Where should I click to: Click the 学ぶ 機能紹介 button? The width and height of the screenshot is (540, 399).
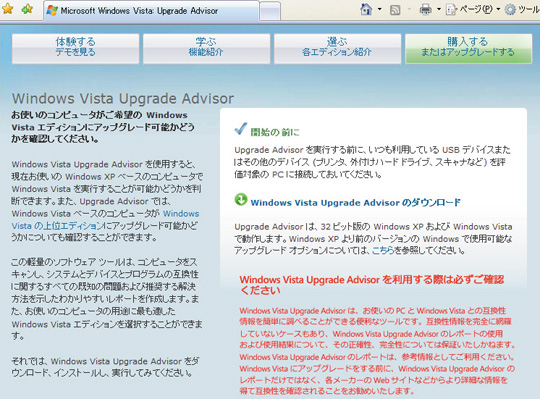(x=206, y=48)
